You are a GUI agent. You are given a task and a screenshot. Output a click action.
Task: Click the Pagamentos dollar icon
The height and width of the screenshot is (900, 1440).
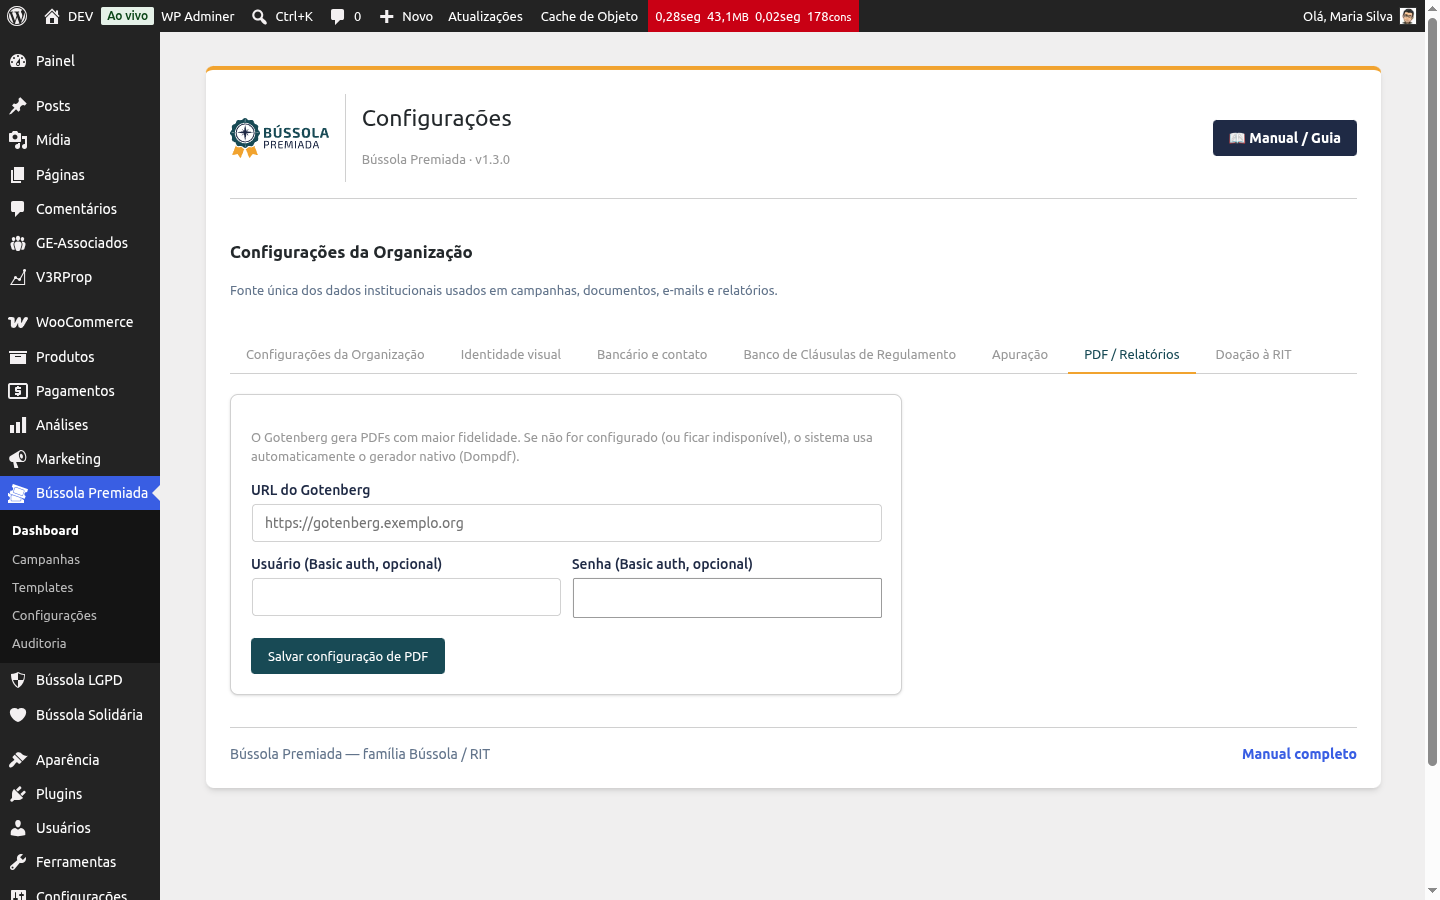coord(18,391)
